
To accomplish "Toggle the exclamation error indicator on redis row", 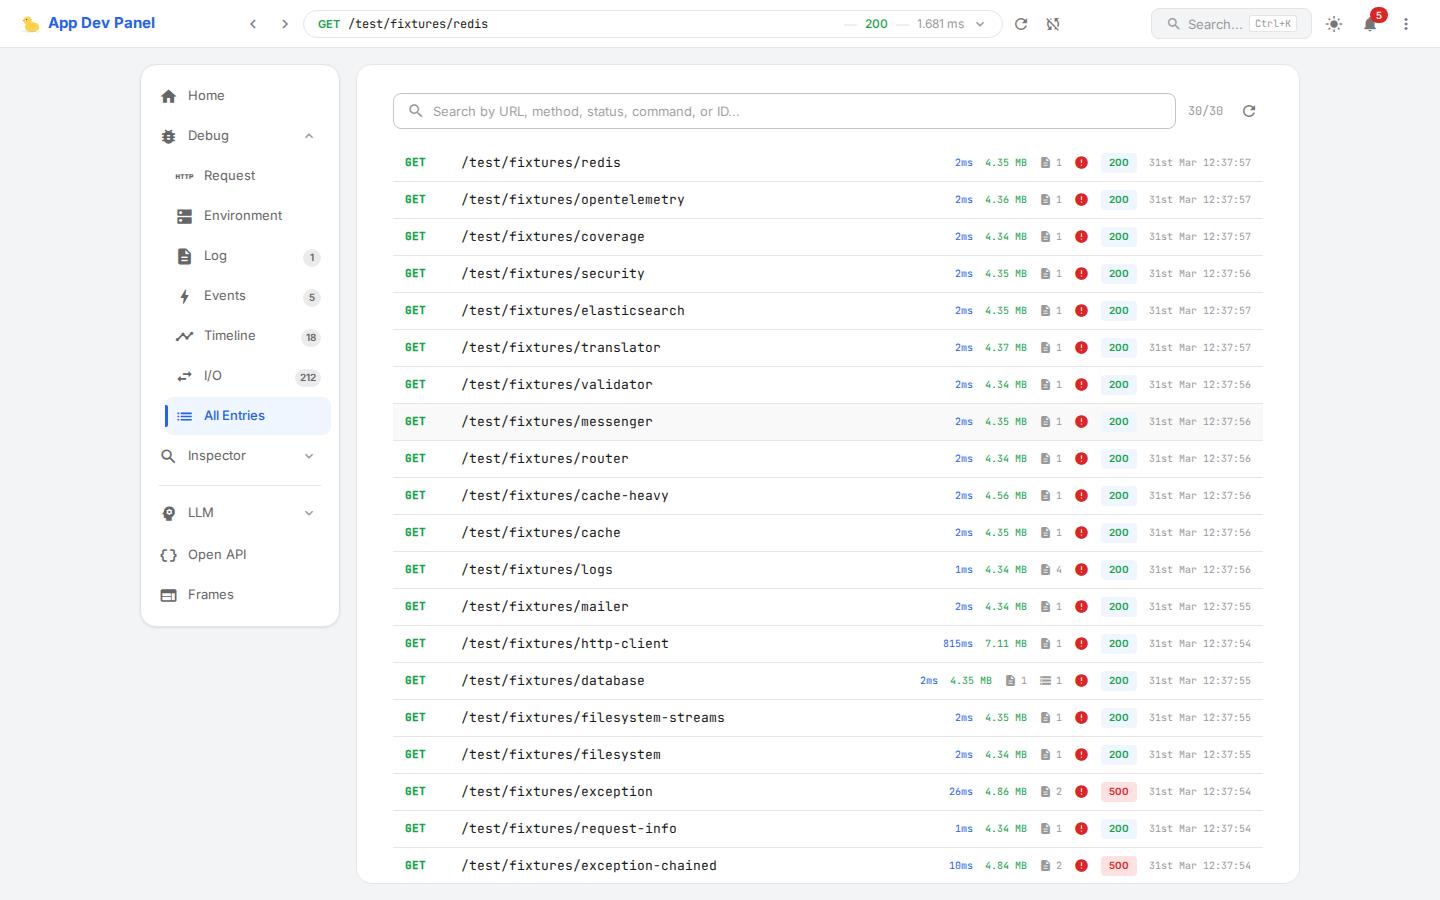I will click(1081, 162).
